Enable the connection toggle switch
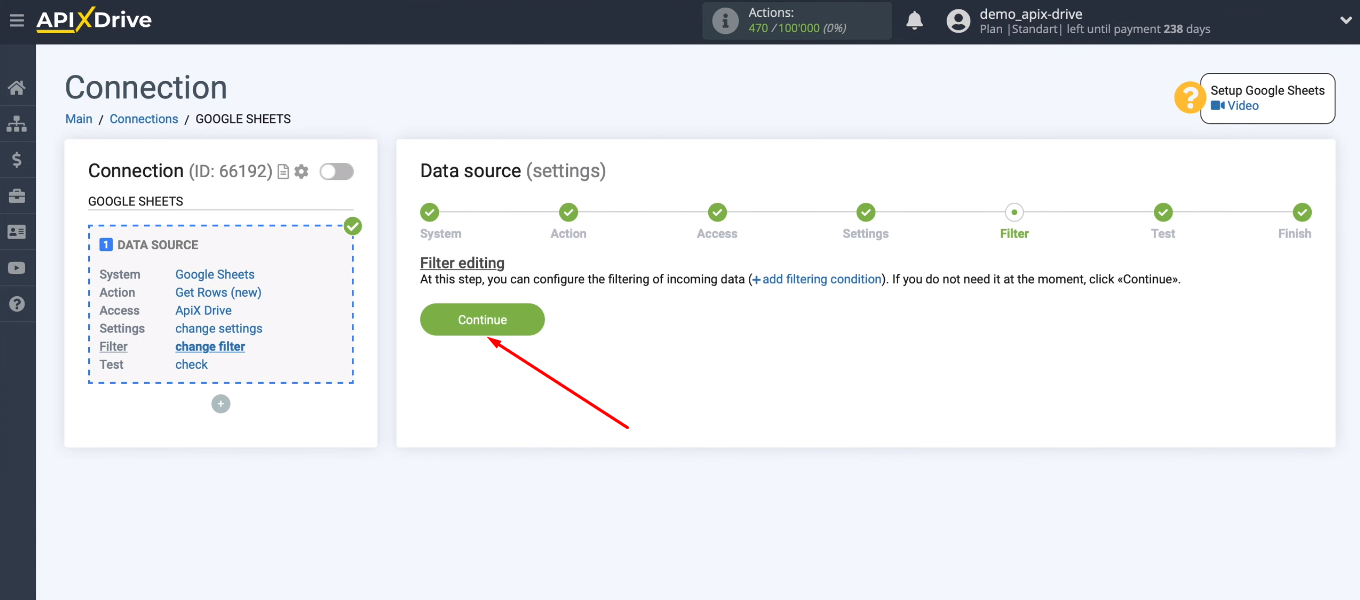Viewport: 1360px width, 600px height. click(337, 171)
